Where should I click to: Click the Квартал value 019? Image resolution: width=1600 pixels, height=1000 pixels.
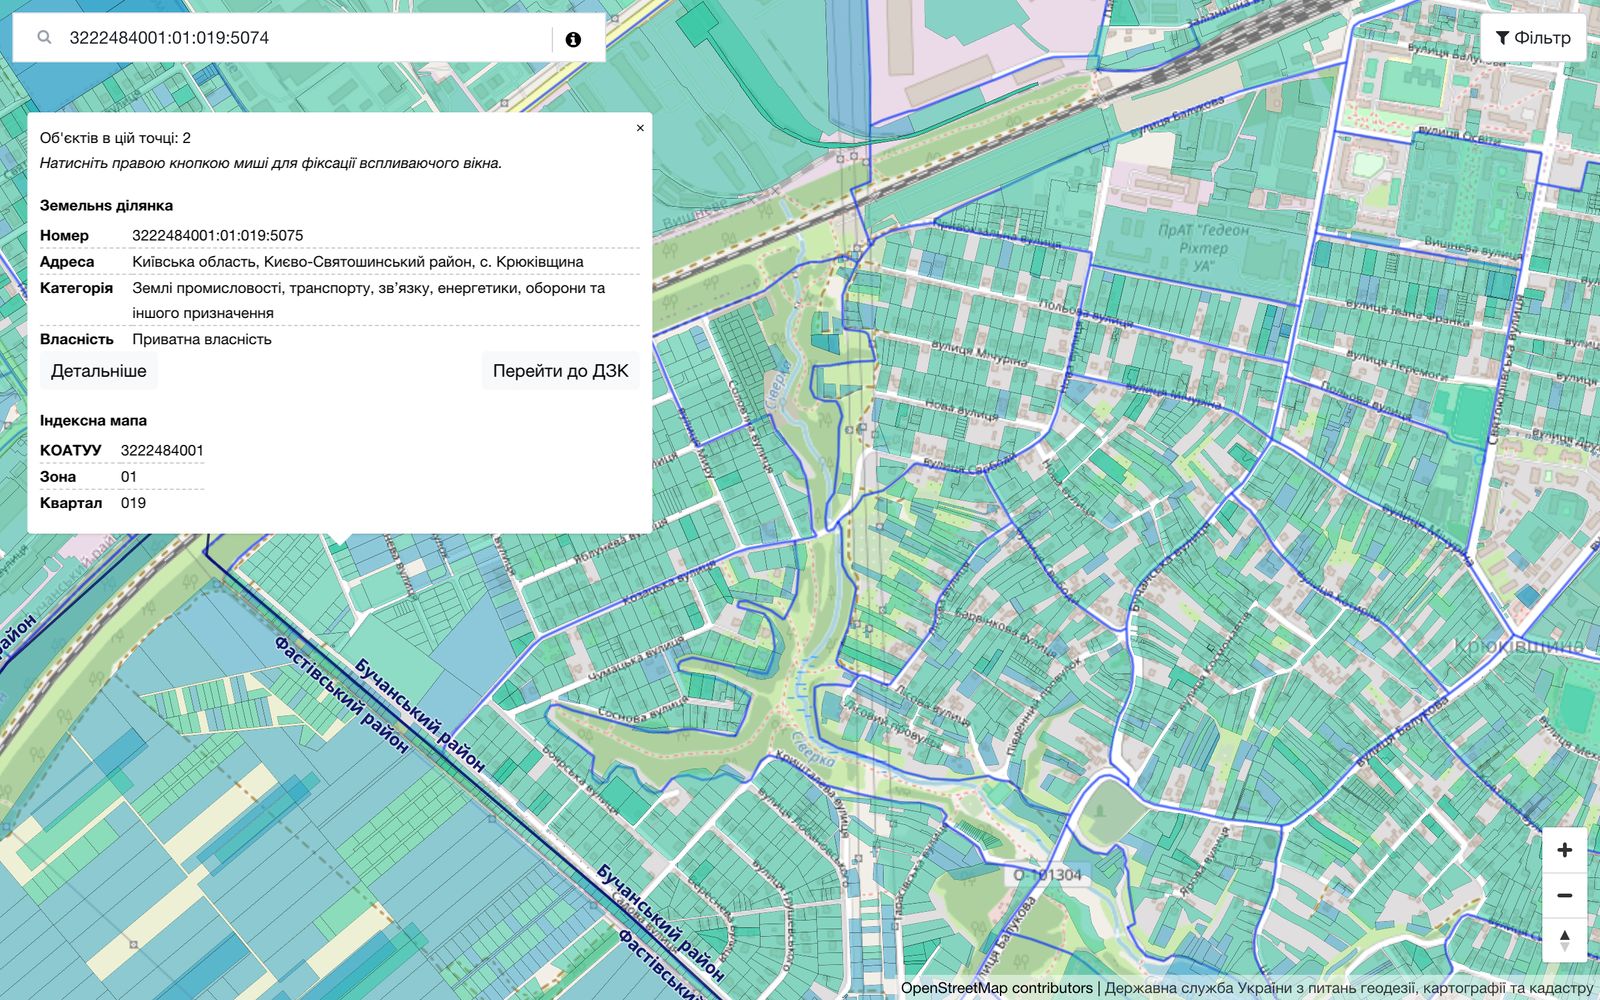coord(133,503)
